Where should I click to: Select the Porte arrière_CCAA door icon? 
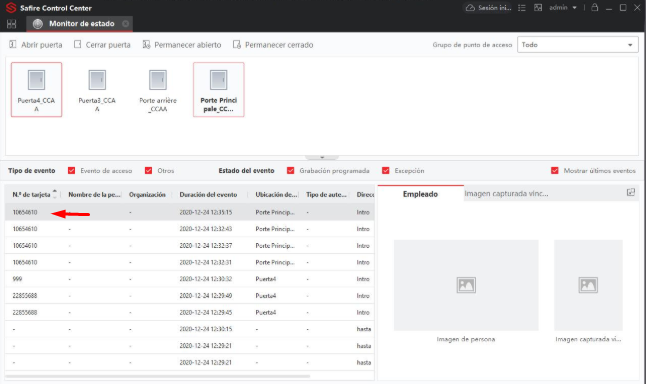coord(158,89)
